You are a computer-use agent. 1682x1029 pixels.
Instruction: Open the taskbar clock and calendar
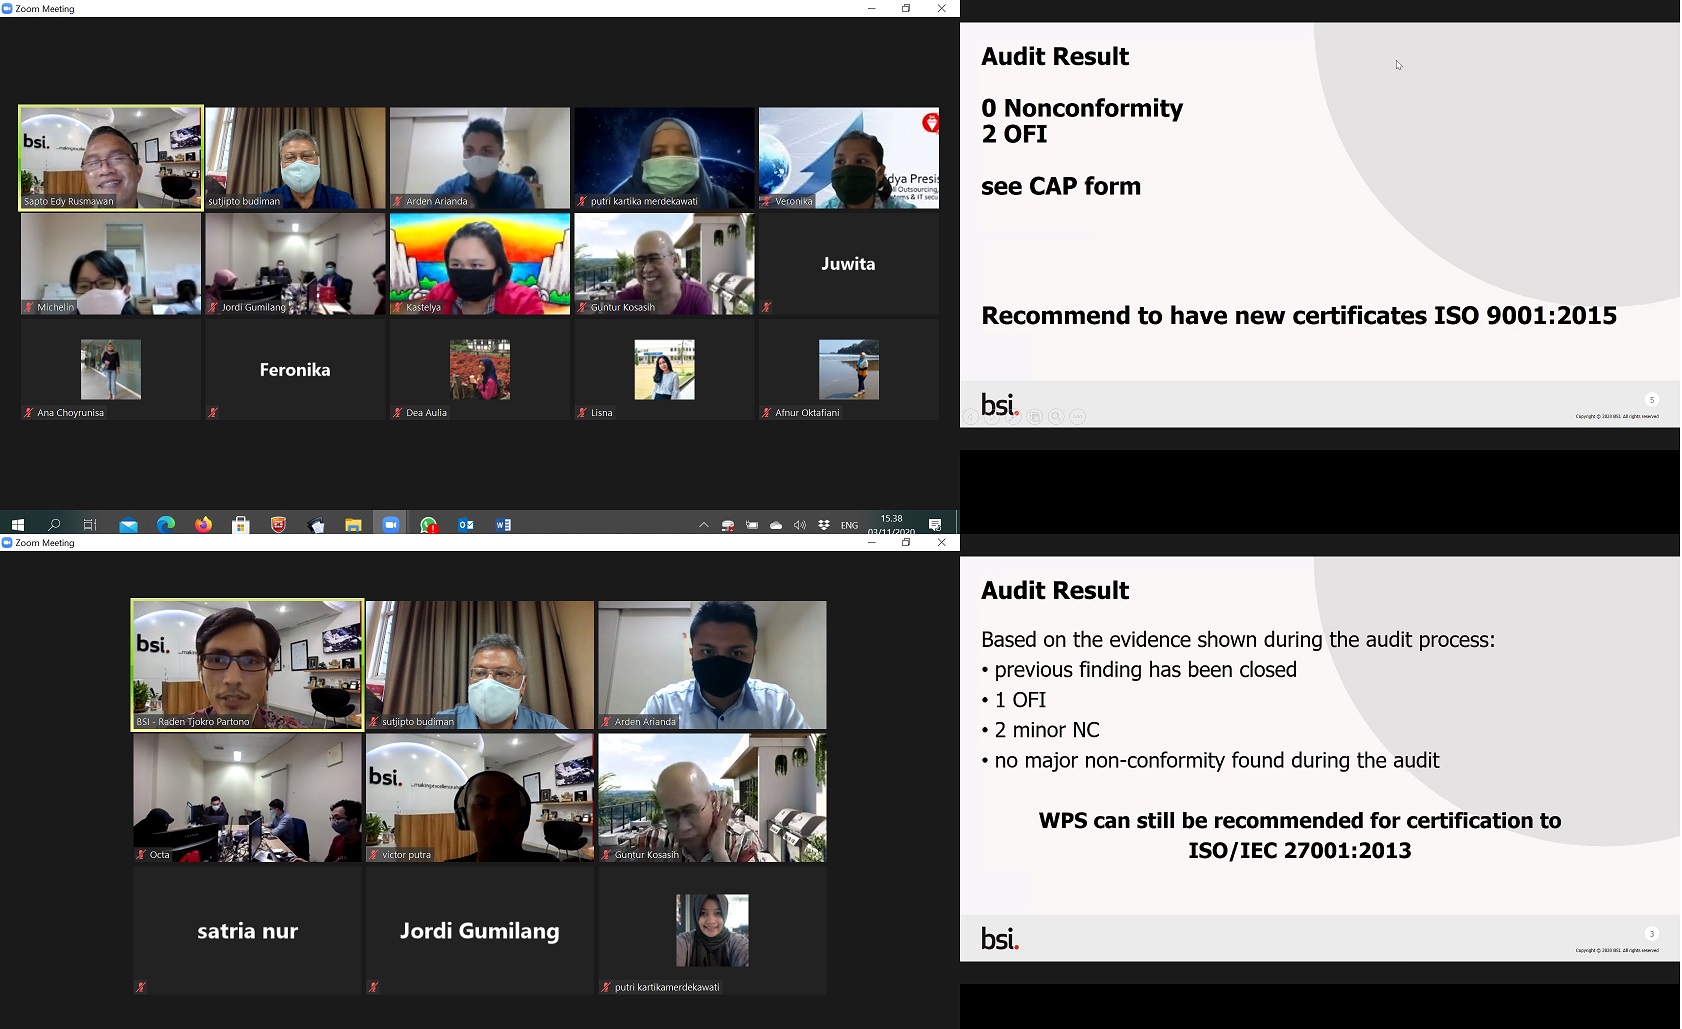[891, 524]
